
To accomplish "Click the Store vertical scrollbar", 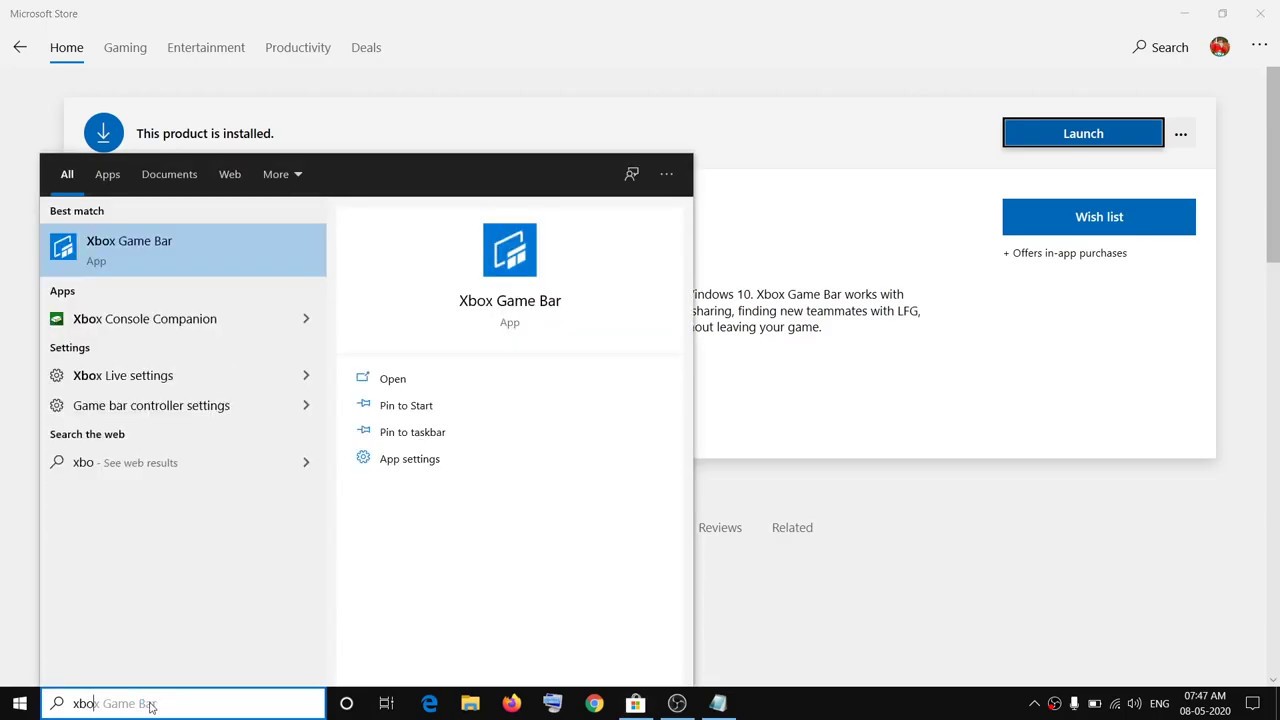I will click(1272, 165).
